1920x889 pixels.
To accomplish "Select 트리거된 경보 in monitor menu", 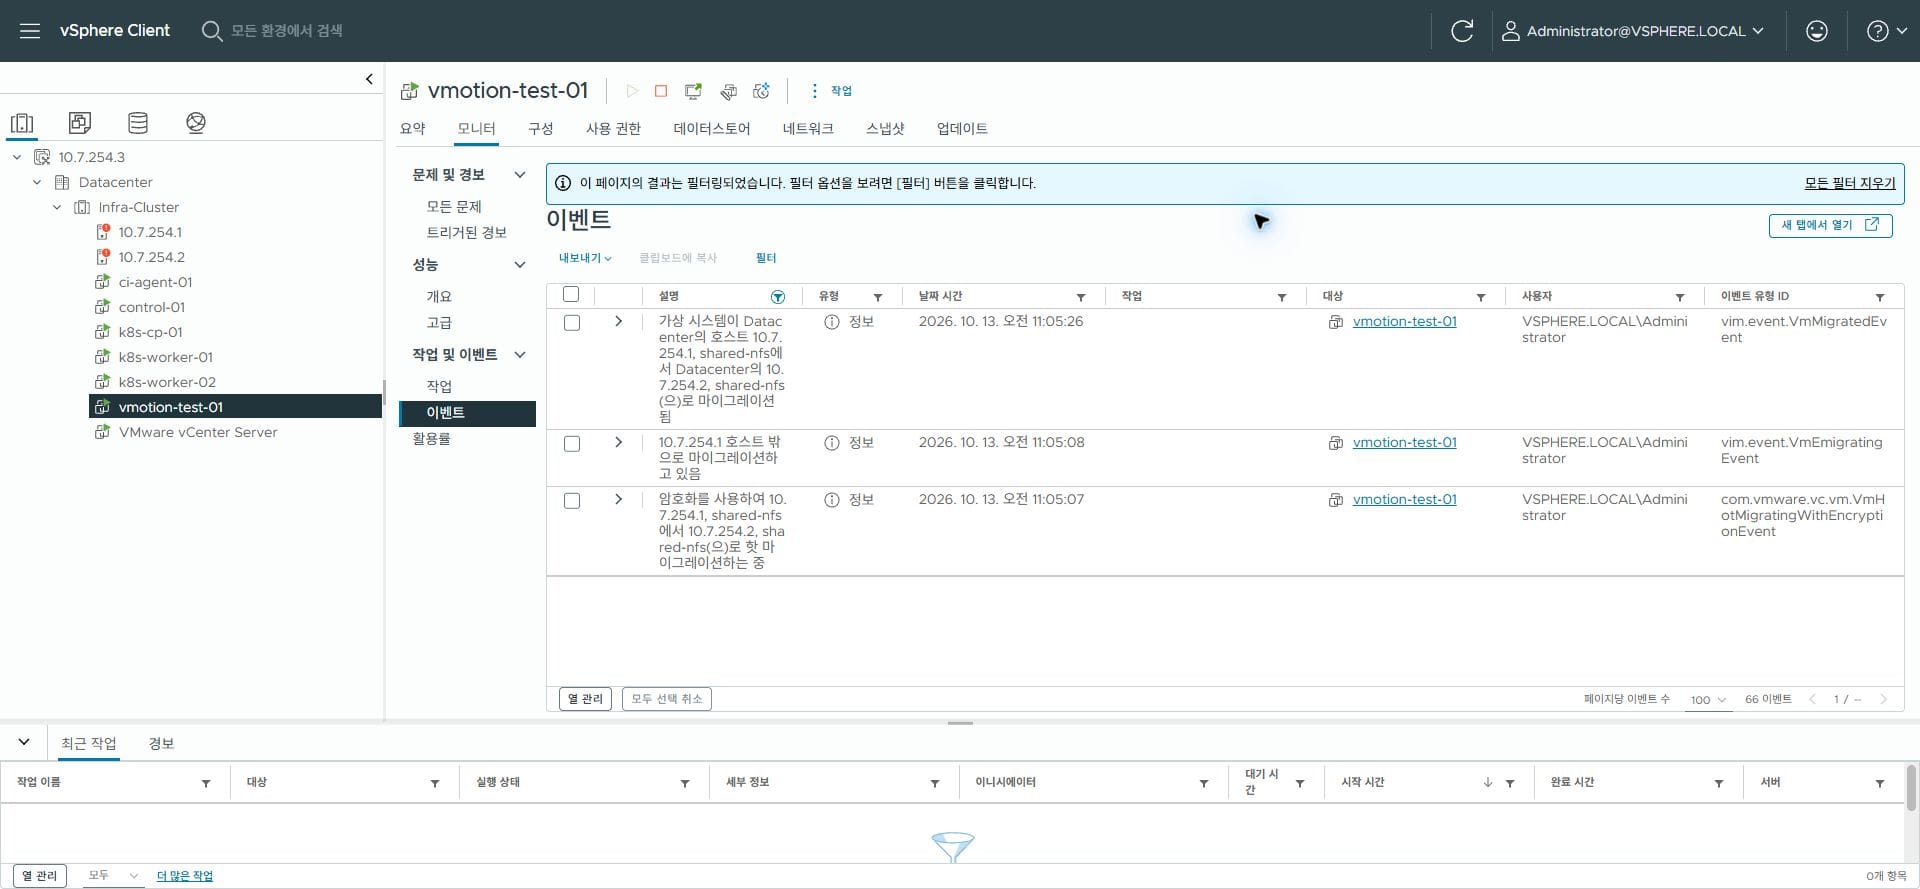I will click(x=467, y=232).
